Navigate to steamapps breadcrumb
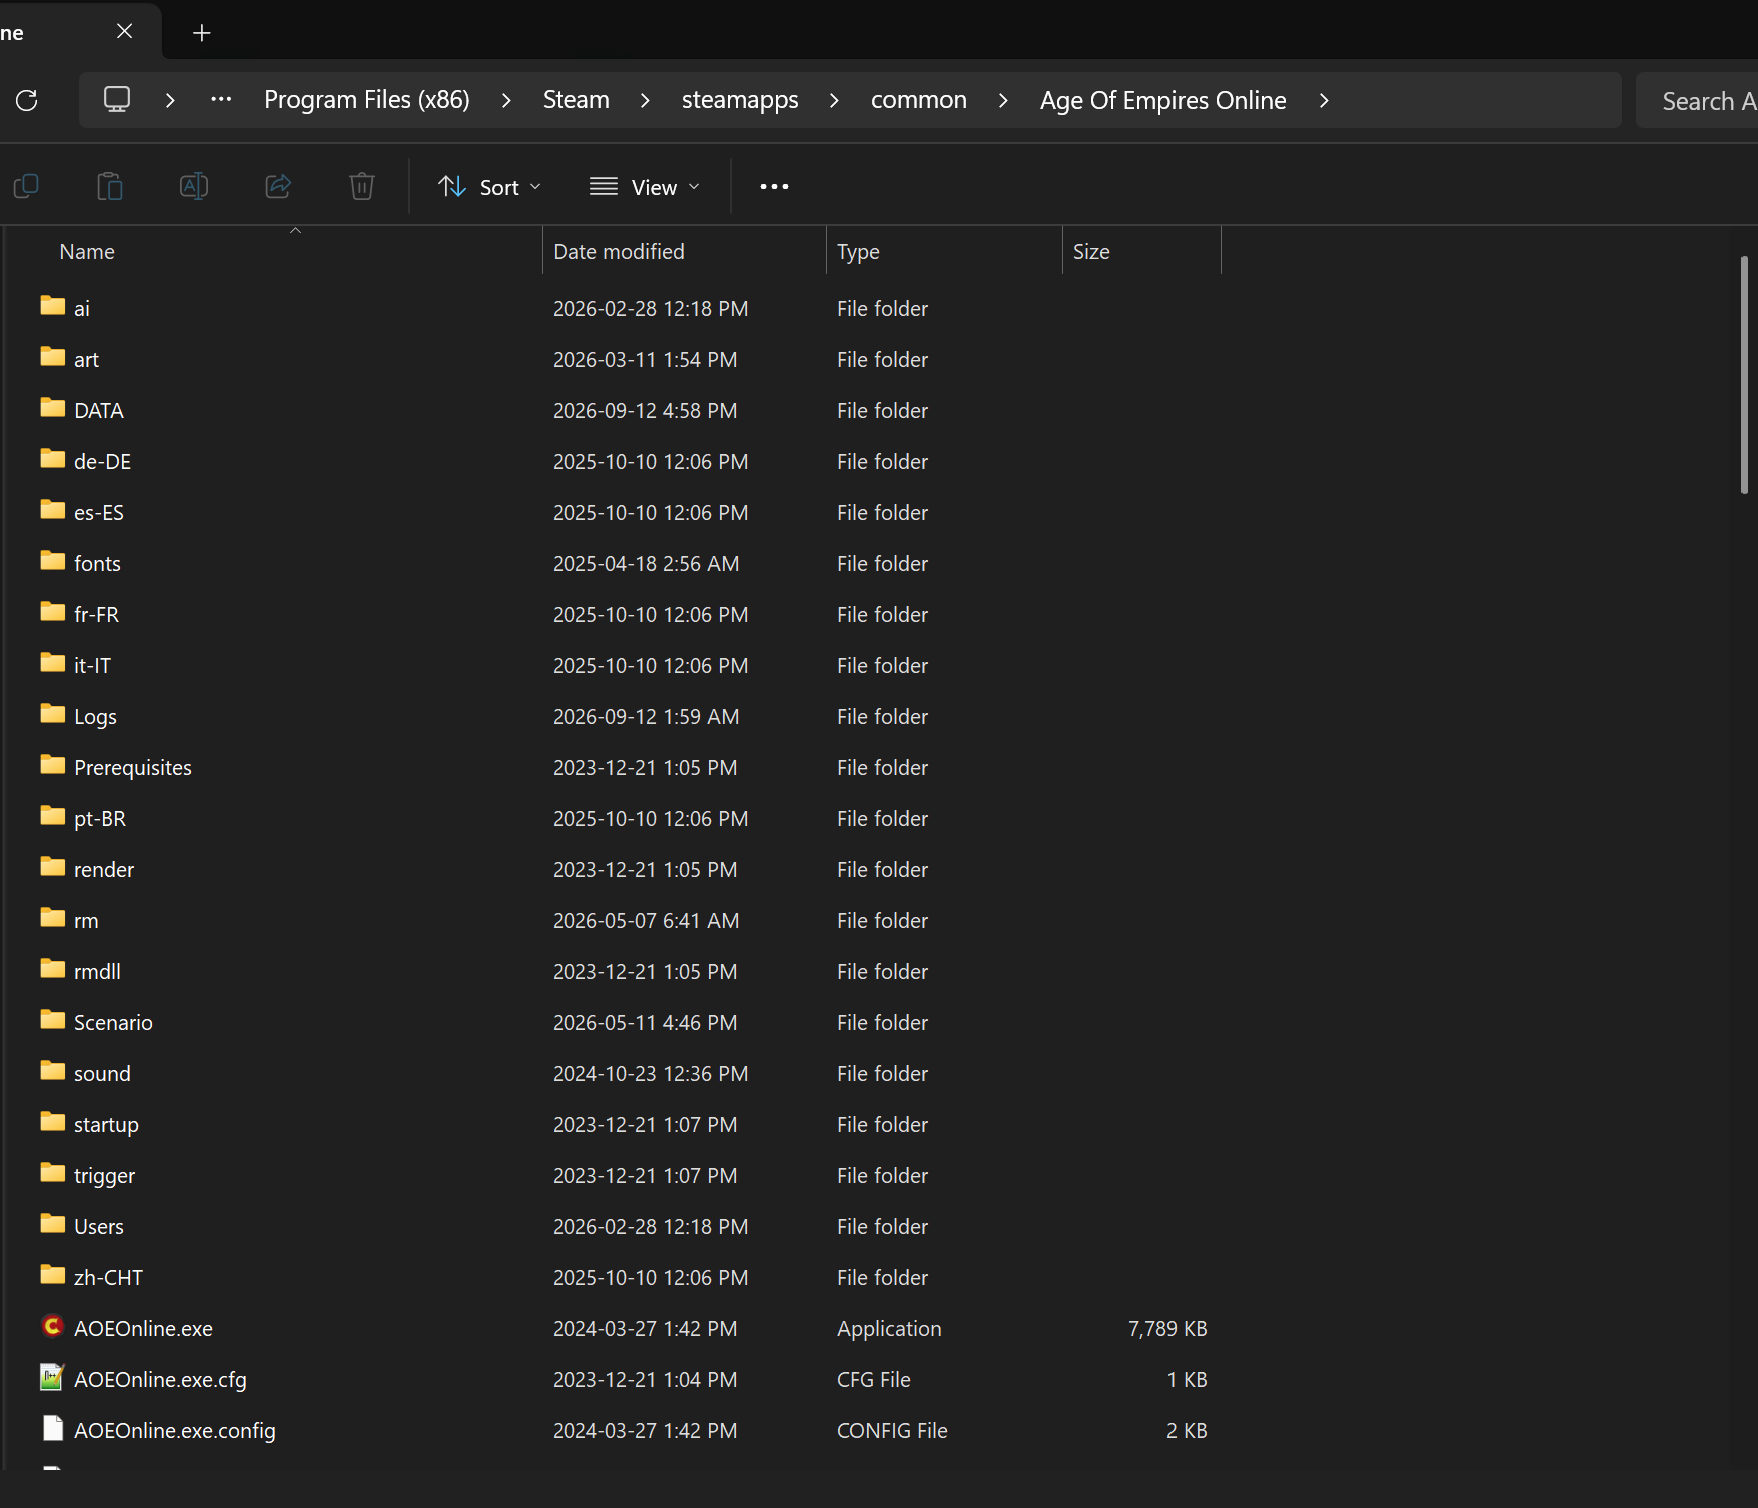This screenshot has width=1758, height=1508. [x=740, y=100]
